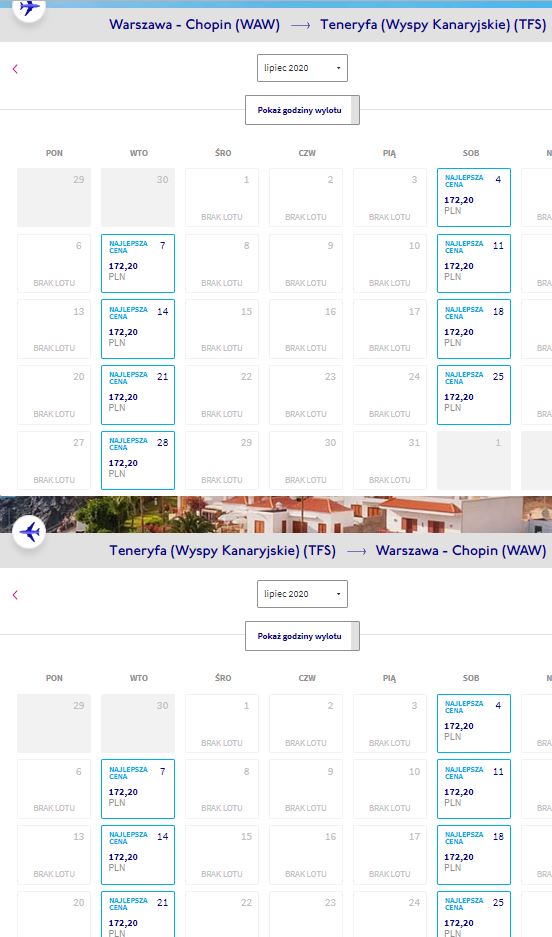The width and height of the screenshot is (552, 937).
Task: Pick return flight on July 14
Action: (x=138, y=855)
